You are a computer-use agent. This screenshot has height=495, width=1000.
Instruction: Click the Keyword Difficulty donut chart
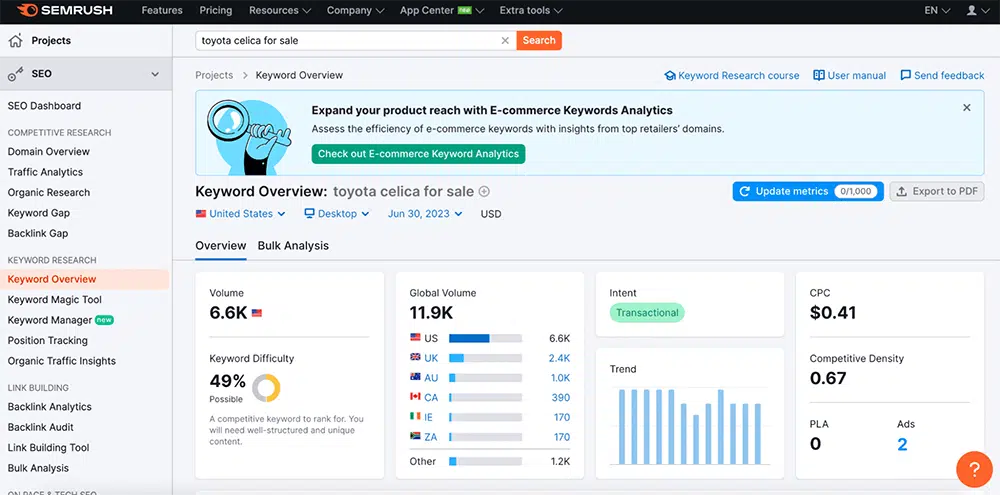(266, 388)
